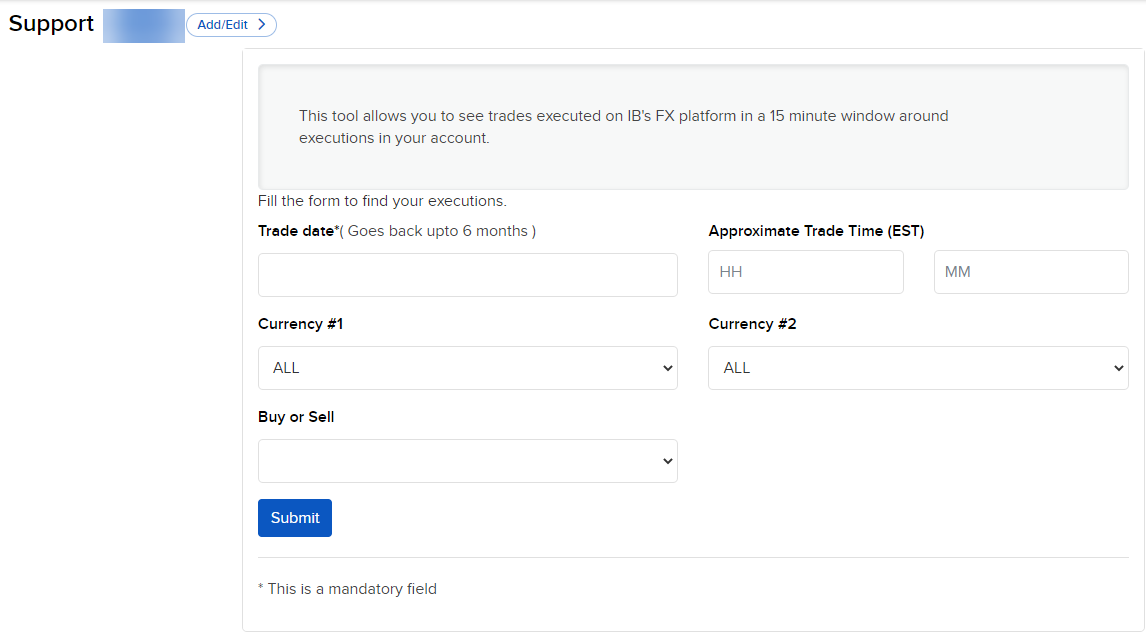
Task: Click the Currency #1 label
Action: pos(300,323)
